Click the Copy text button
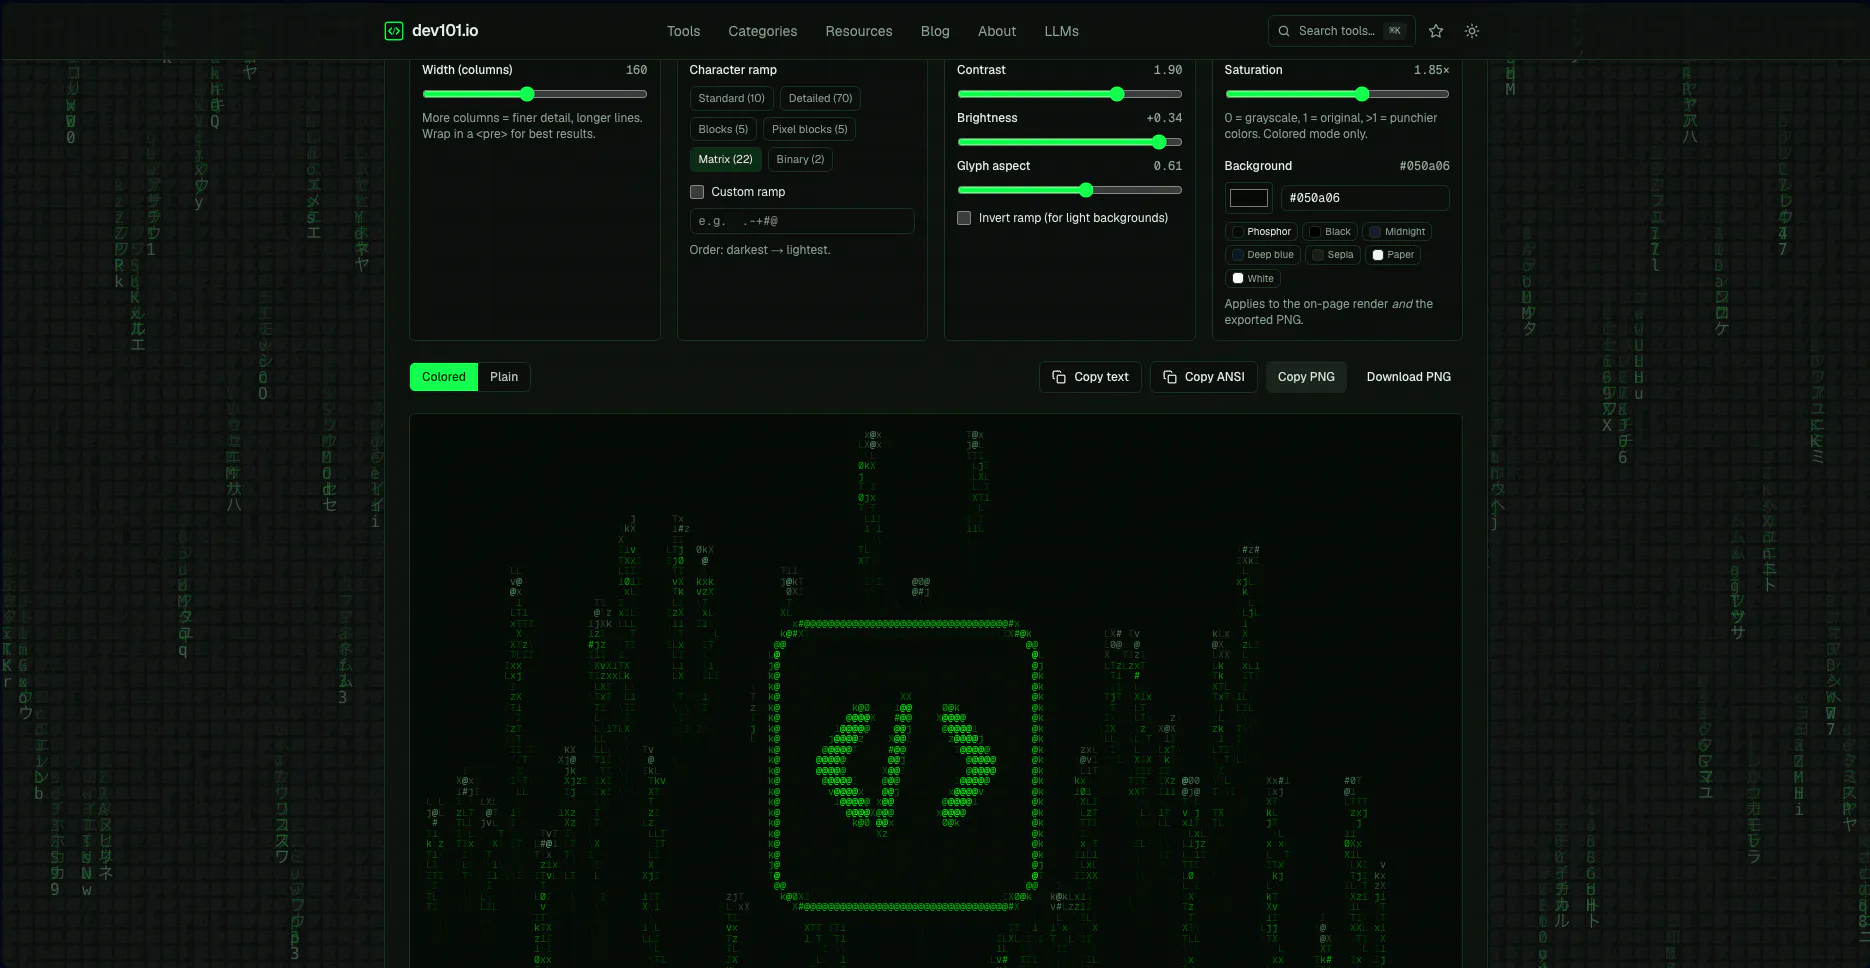This screenshot has height=968, width=1870. [1090, 377]
